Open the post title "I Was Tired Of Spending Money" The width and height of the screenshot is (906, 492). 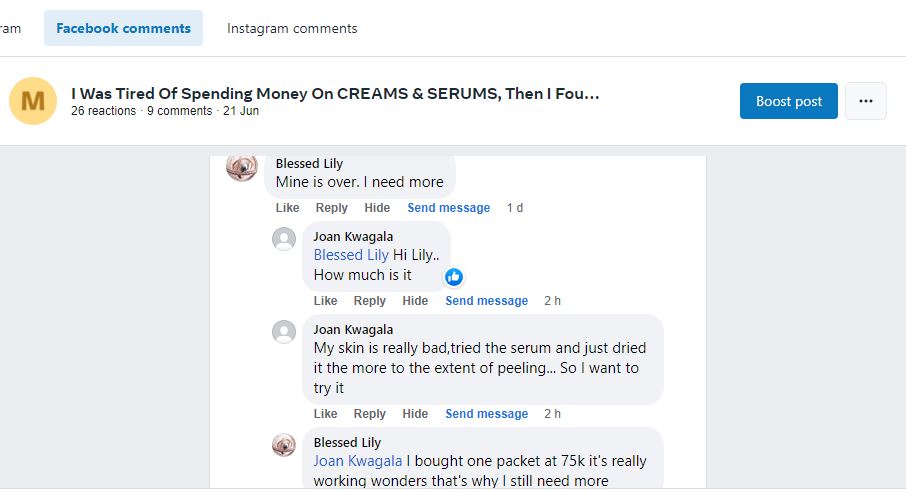(335, 94)
